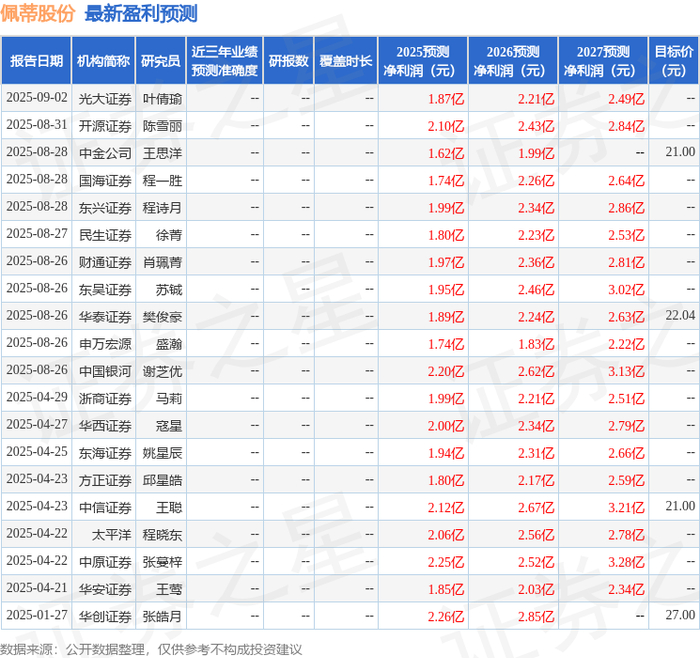The height and width of the screenshot is (658, 700).
Task: Click the date 2025-04-29
Action: click(x=37, y=397)
